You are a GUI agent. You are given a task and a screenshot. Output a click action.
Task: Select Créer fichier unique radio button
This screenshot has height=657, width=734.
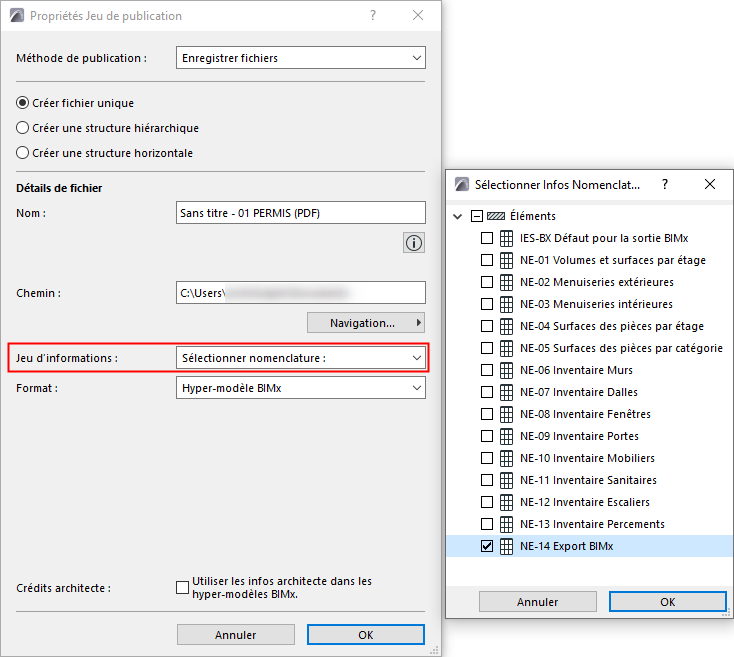click(x=22, y=103)
